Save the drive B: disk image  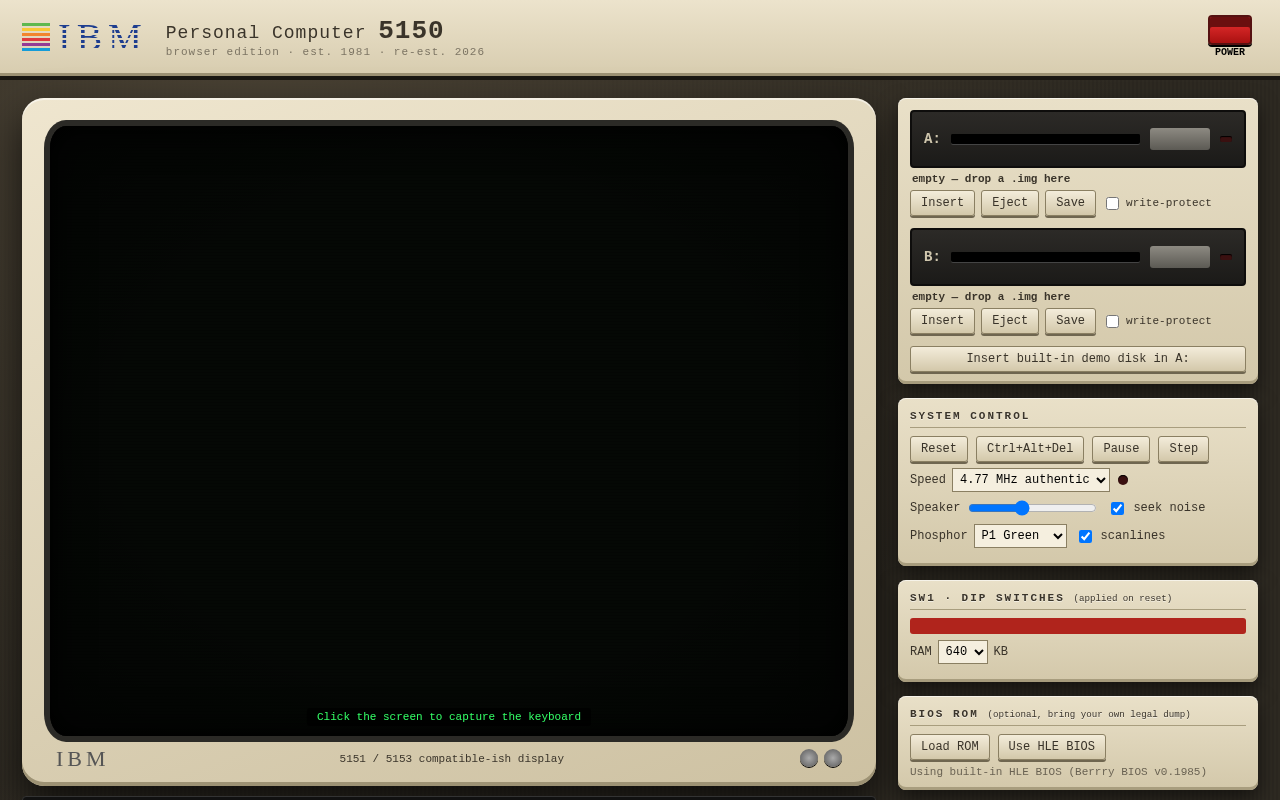point(1070,321)
